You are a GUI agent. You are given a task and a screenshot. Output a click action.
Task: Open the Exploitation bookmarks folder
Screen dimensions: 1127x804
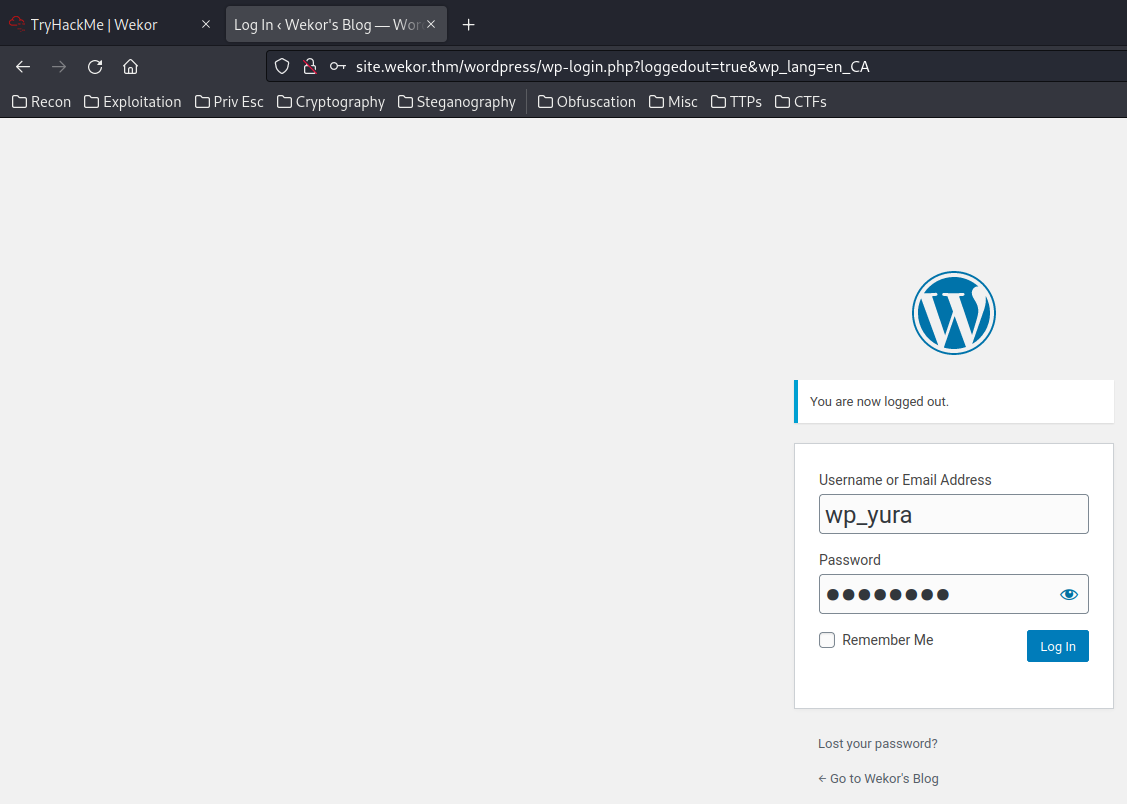tap(133, 102)
